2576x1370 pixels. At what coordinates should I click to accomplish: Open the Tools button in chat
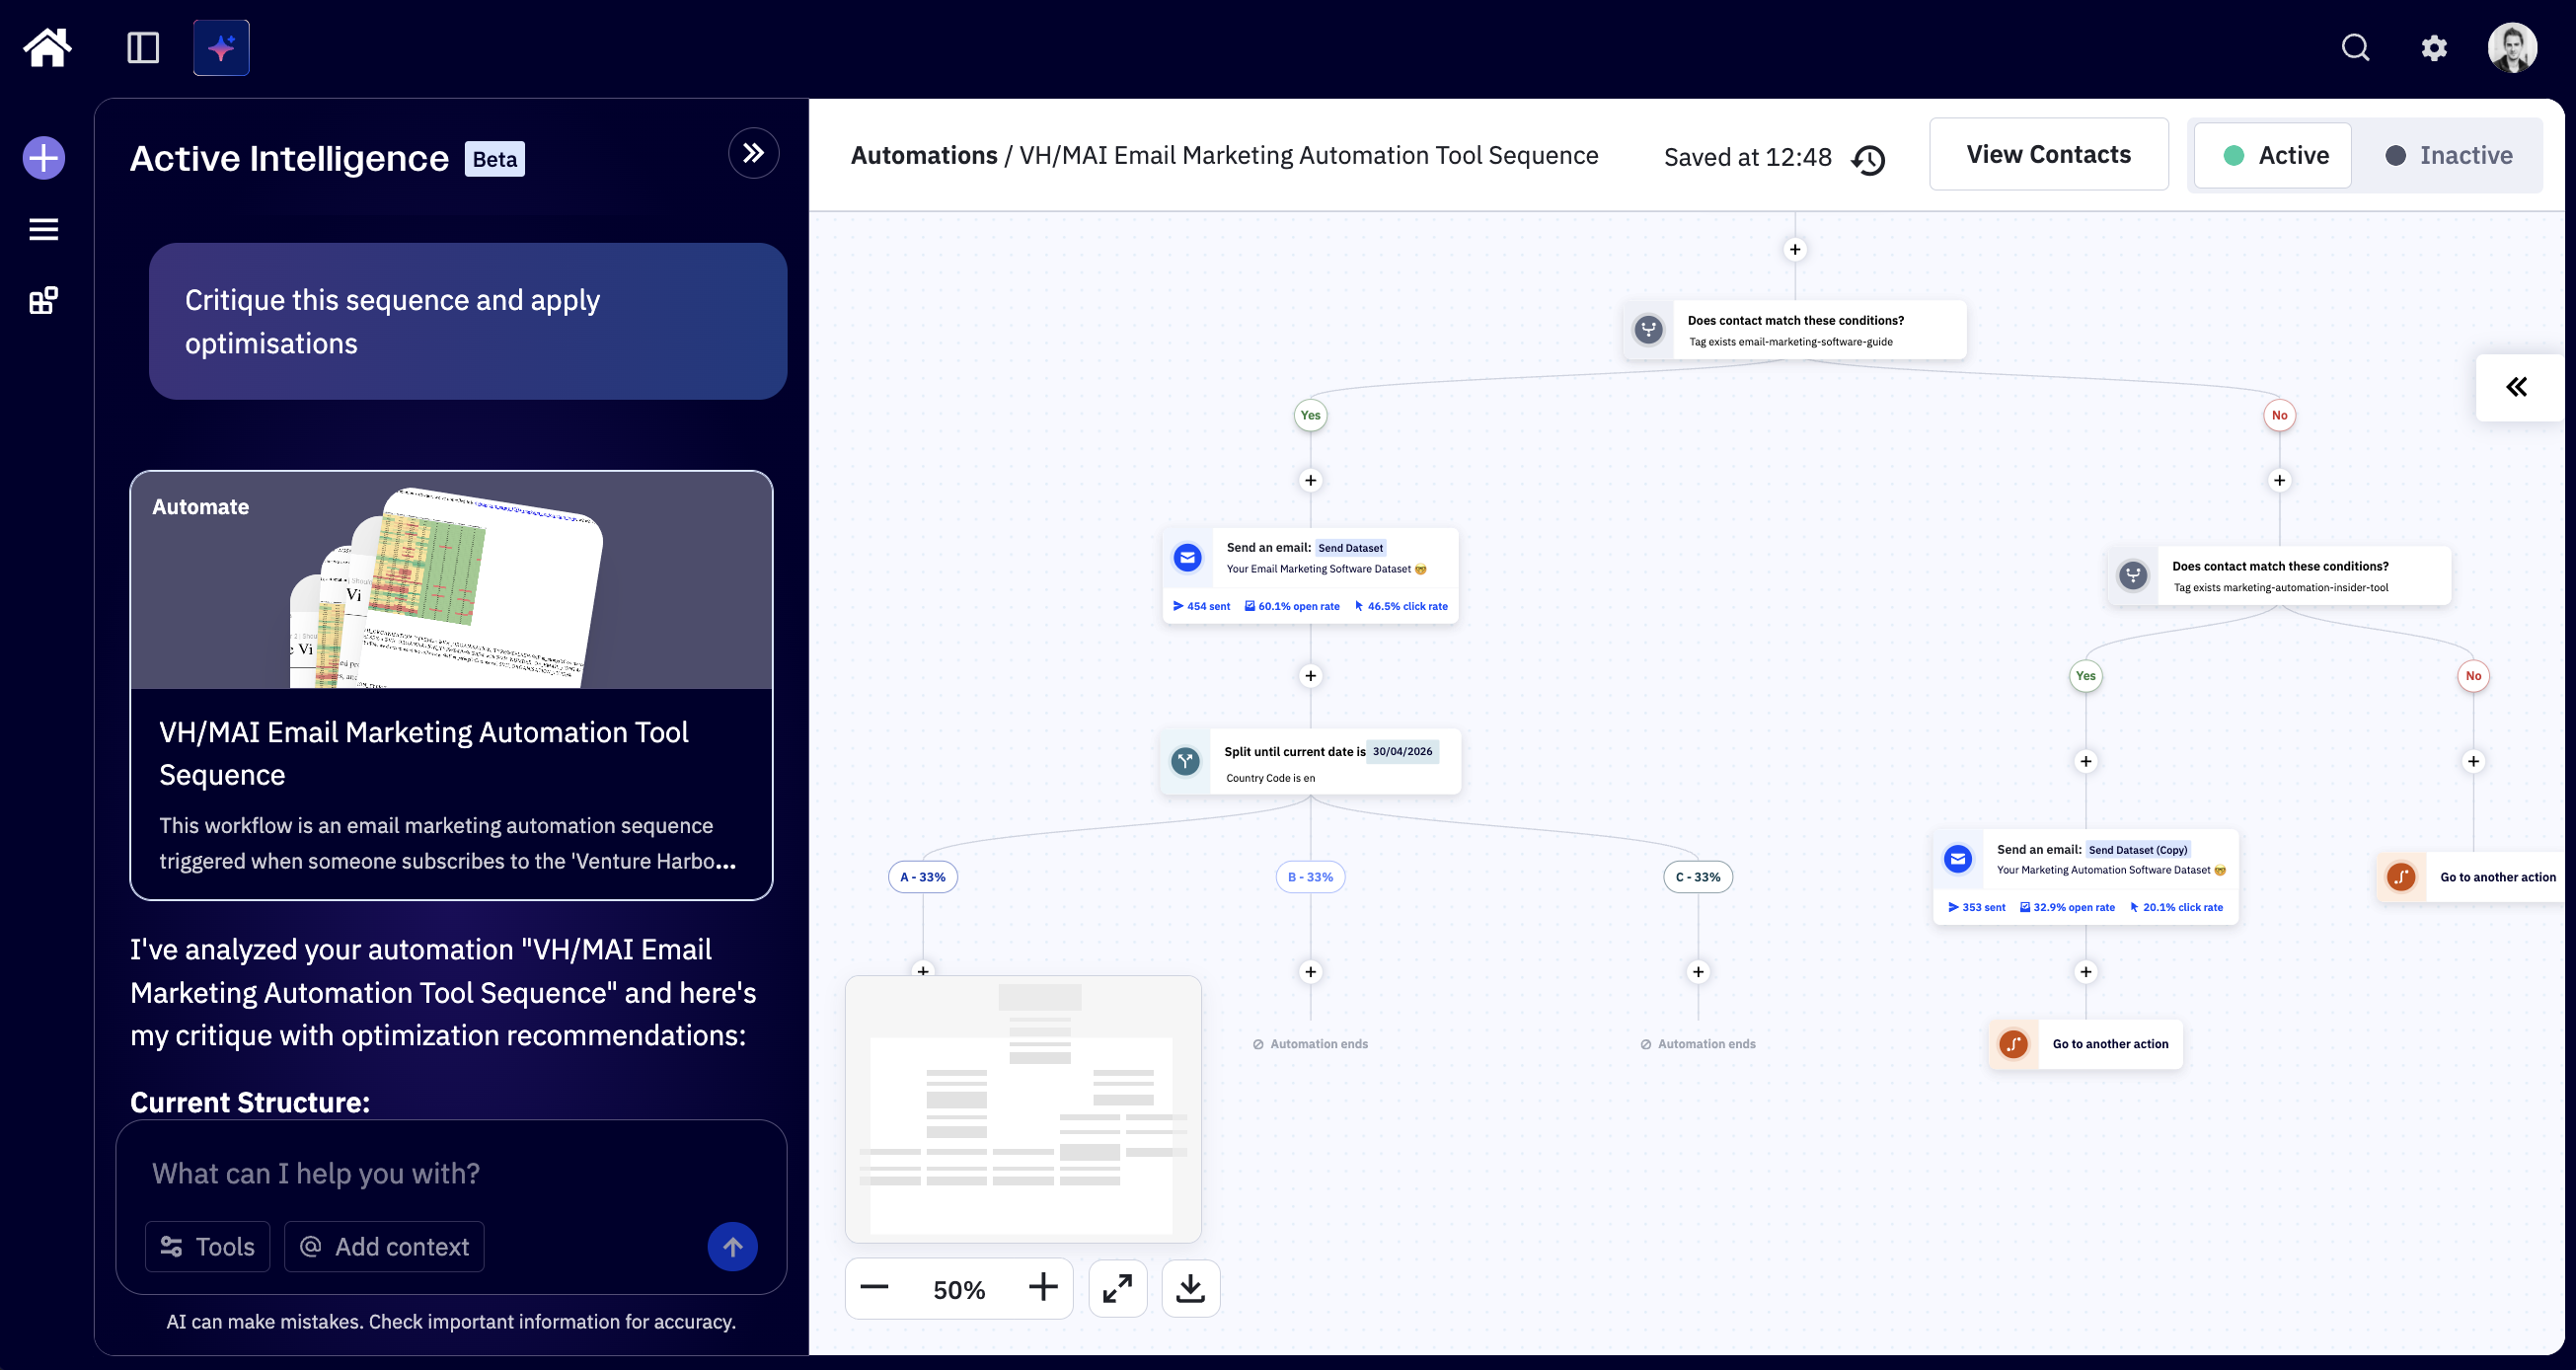tap(208, 1246)
